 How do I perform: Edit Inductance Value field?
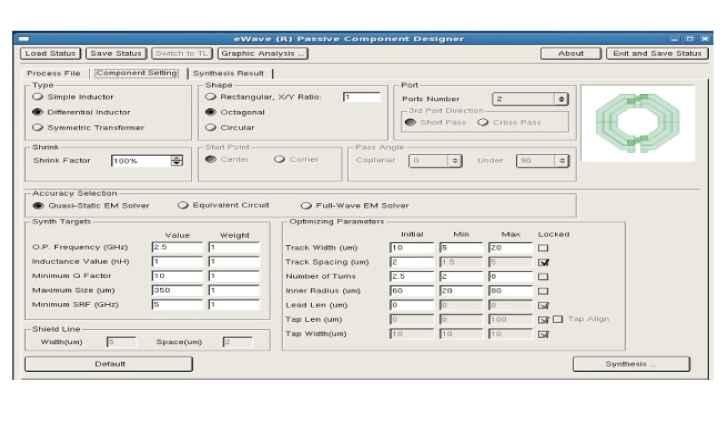(x=177, y=262)
